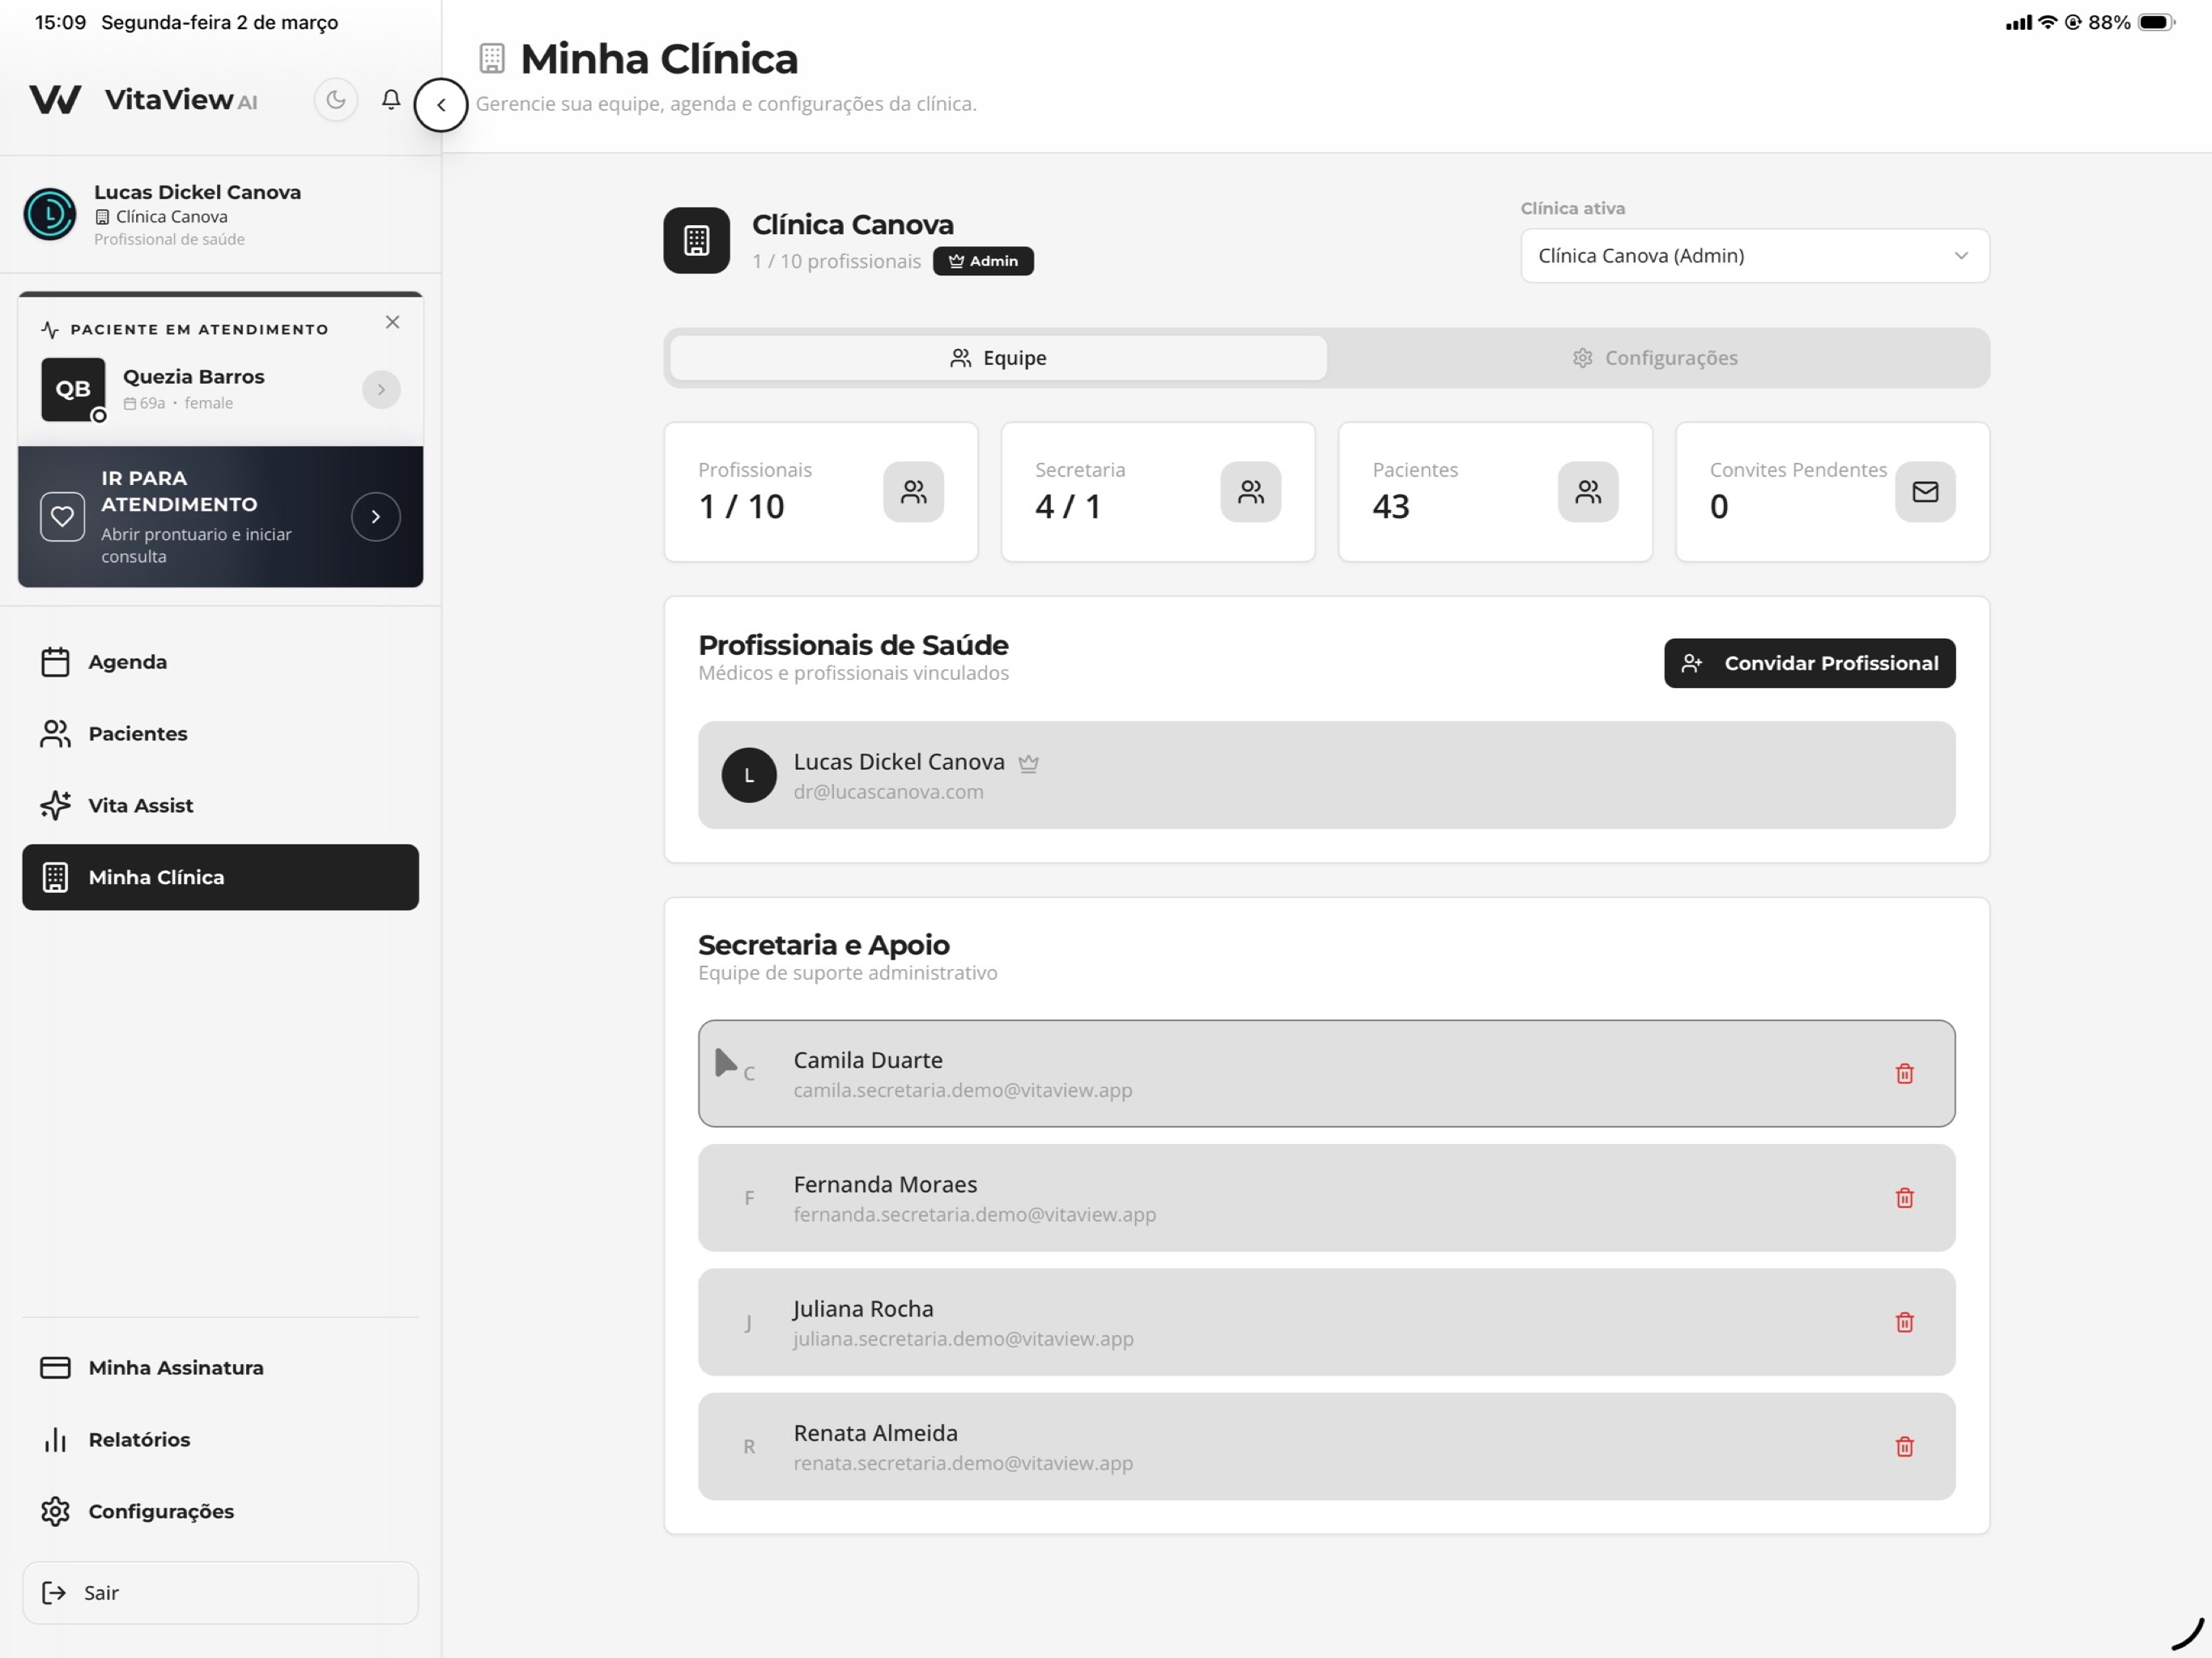The width and height of the screenshot is (2212, 1658).
Task: Click the Sair logout button
Action: point(220,1593)
